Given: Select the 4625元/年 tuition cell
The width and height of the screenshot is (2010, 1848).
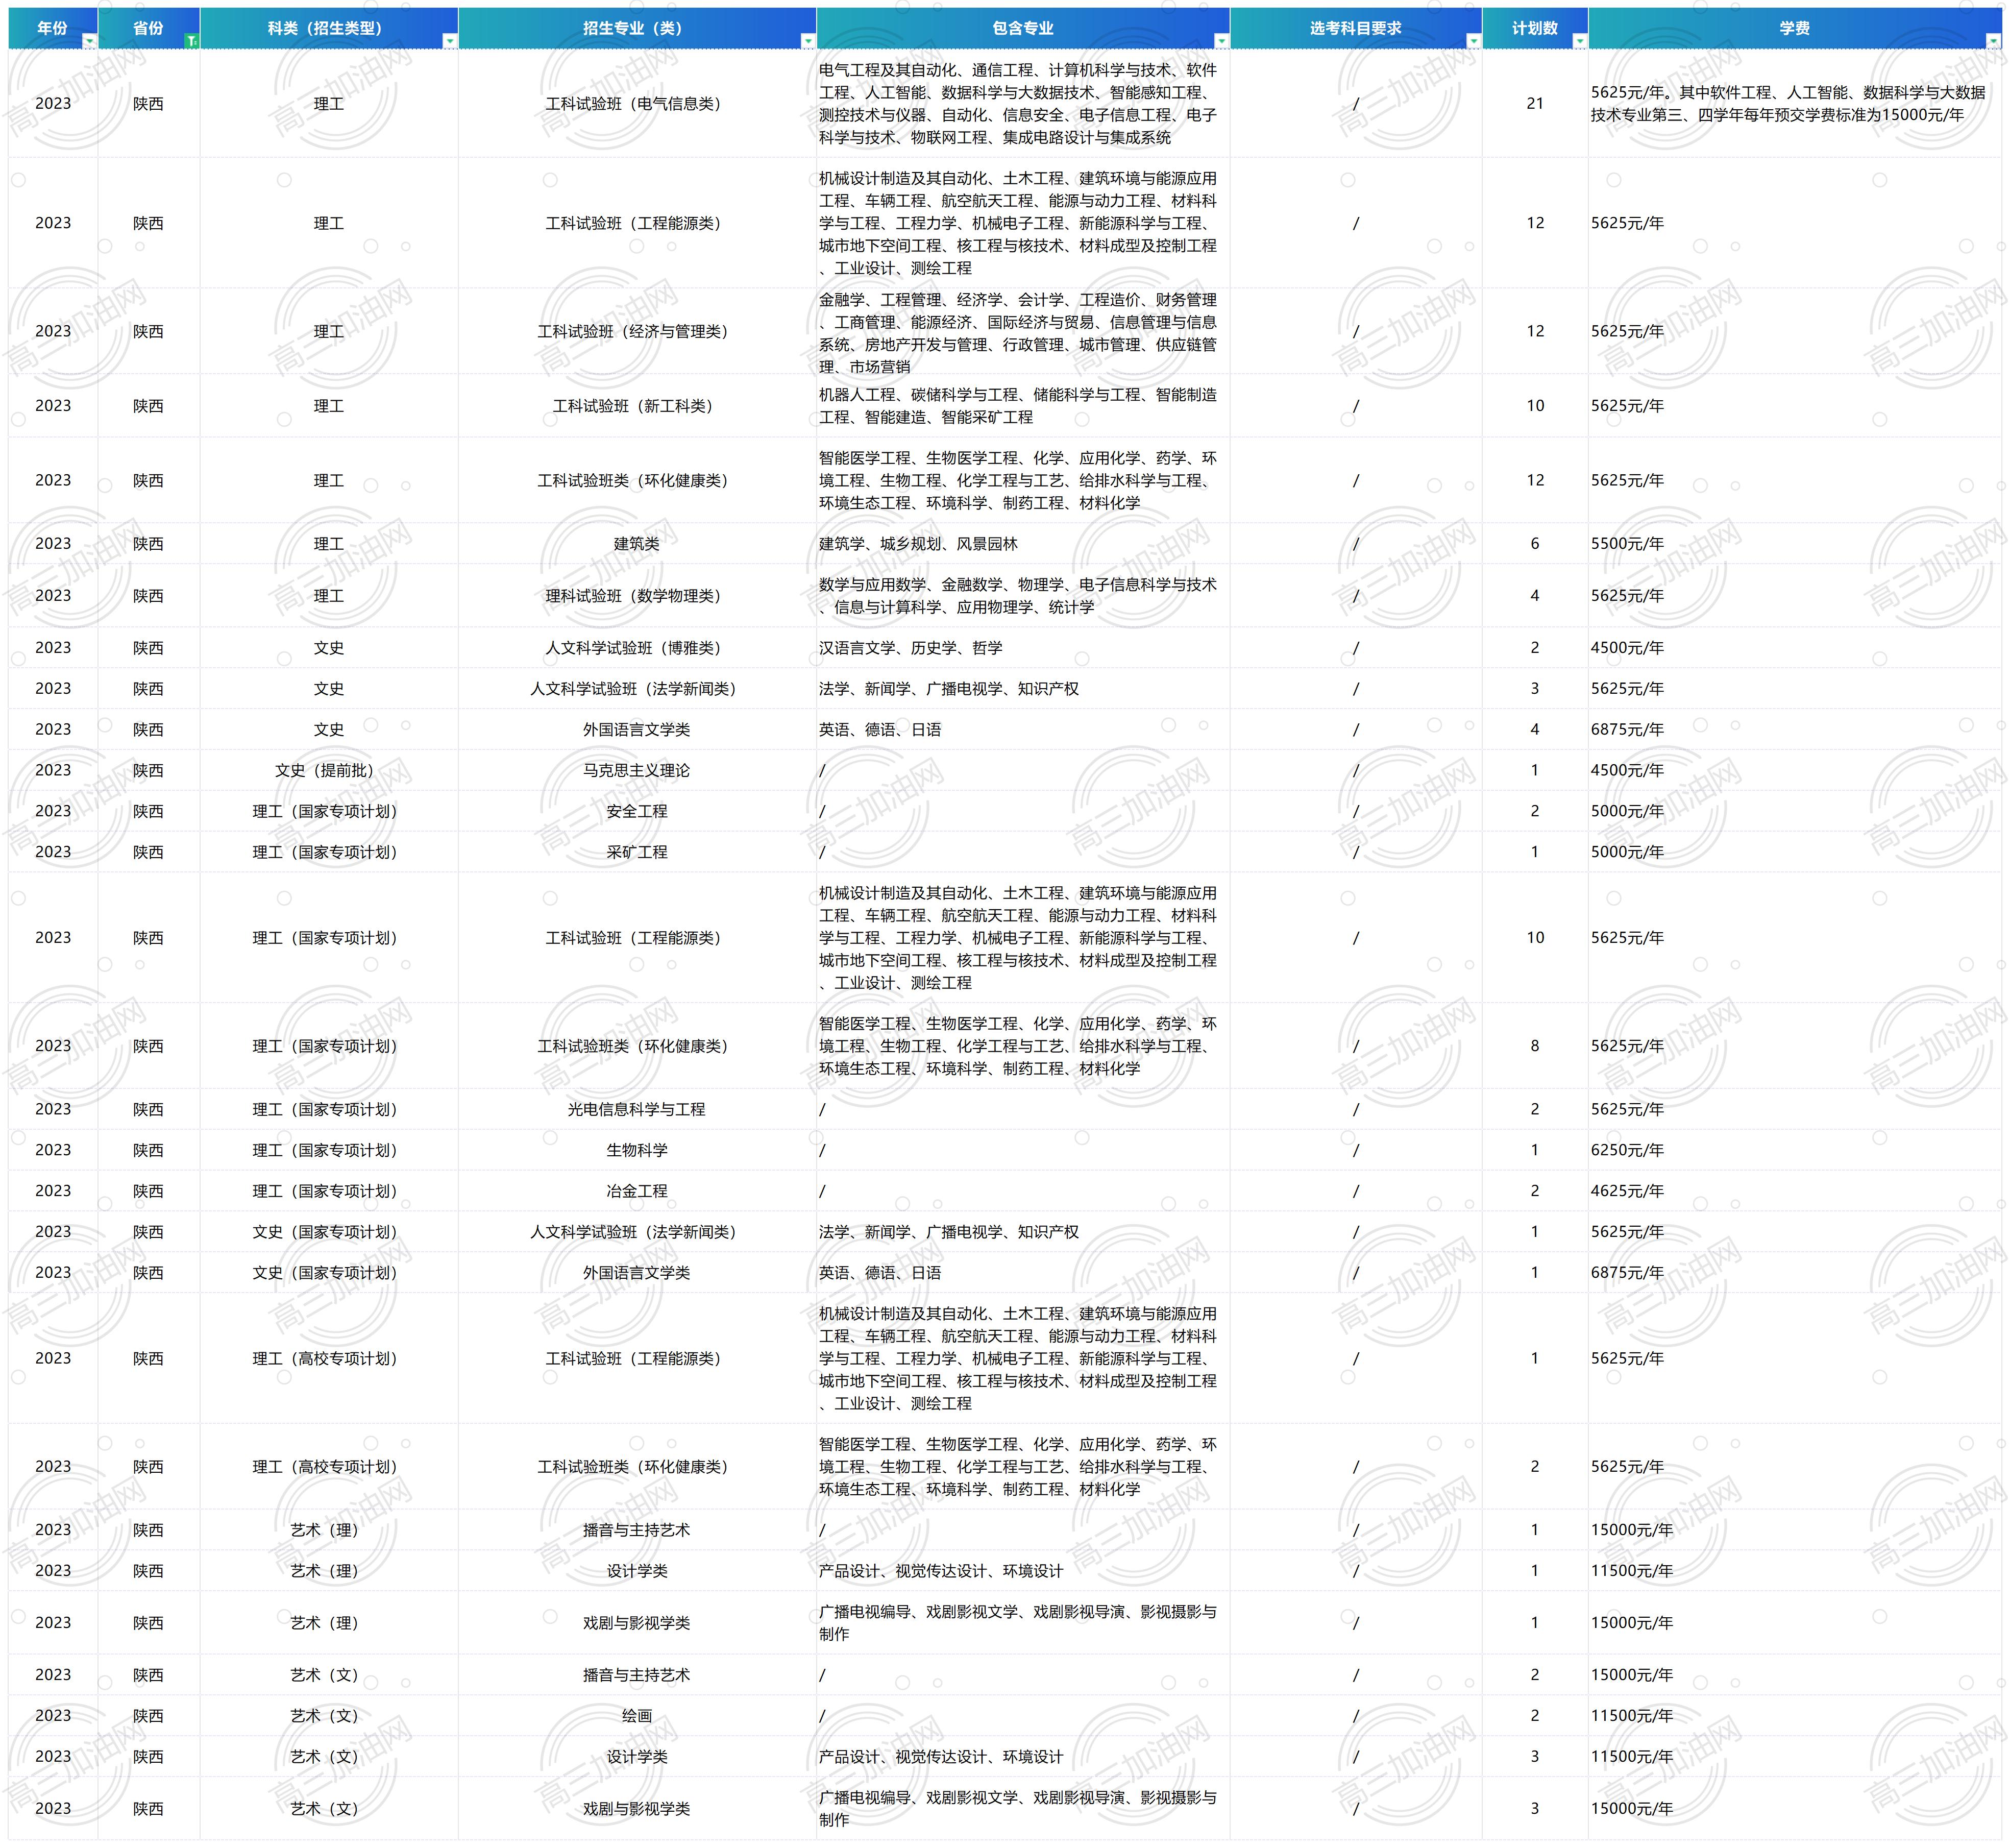Looking at the screenshot, I should (x=1795, y=1192).
